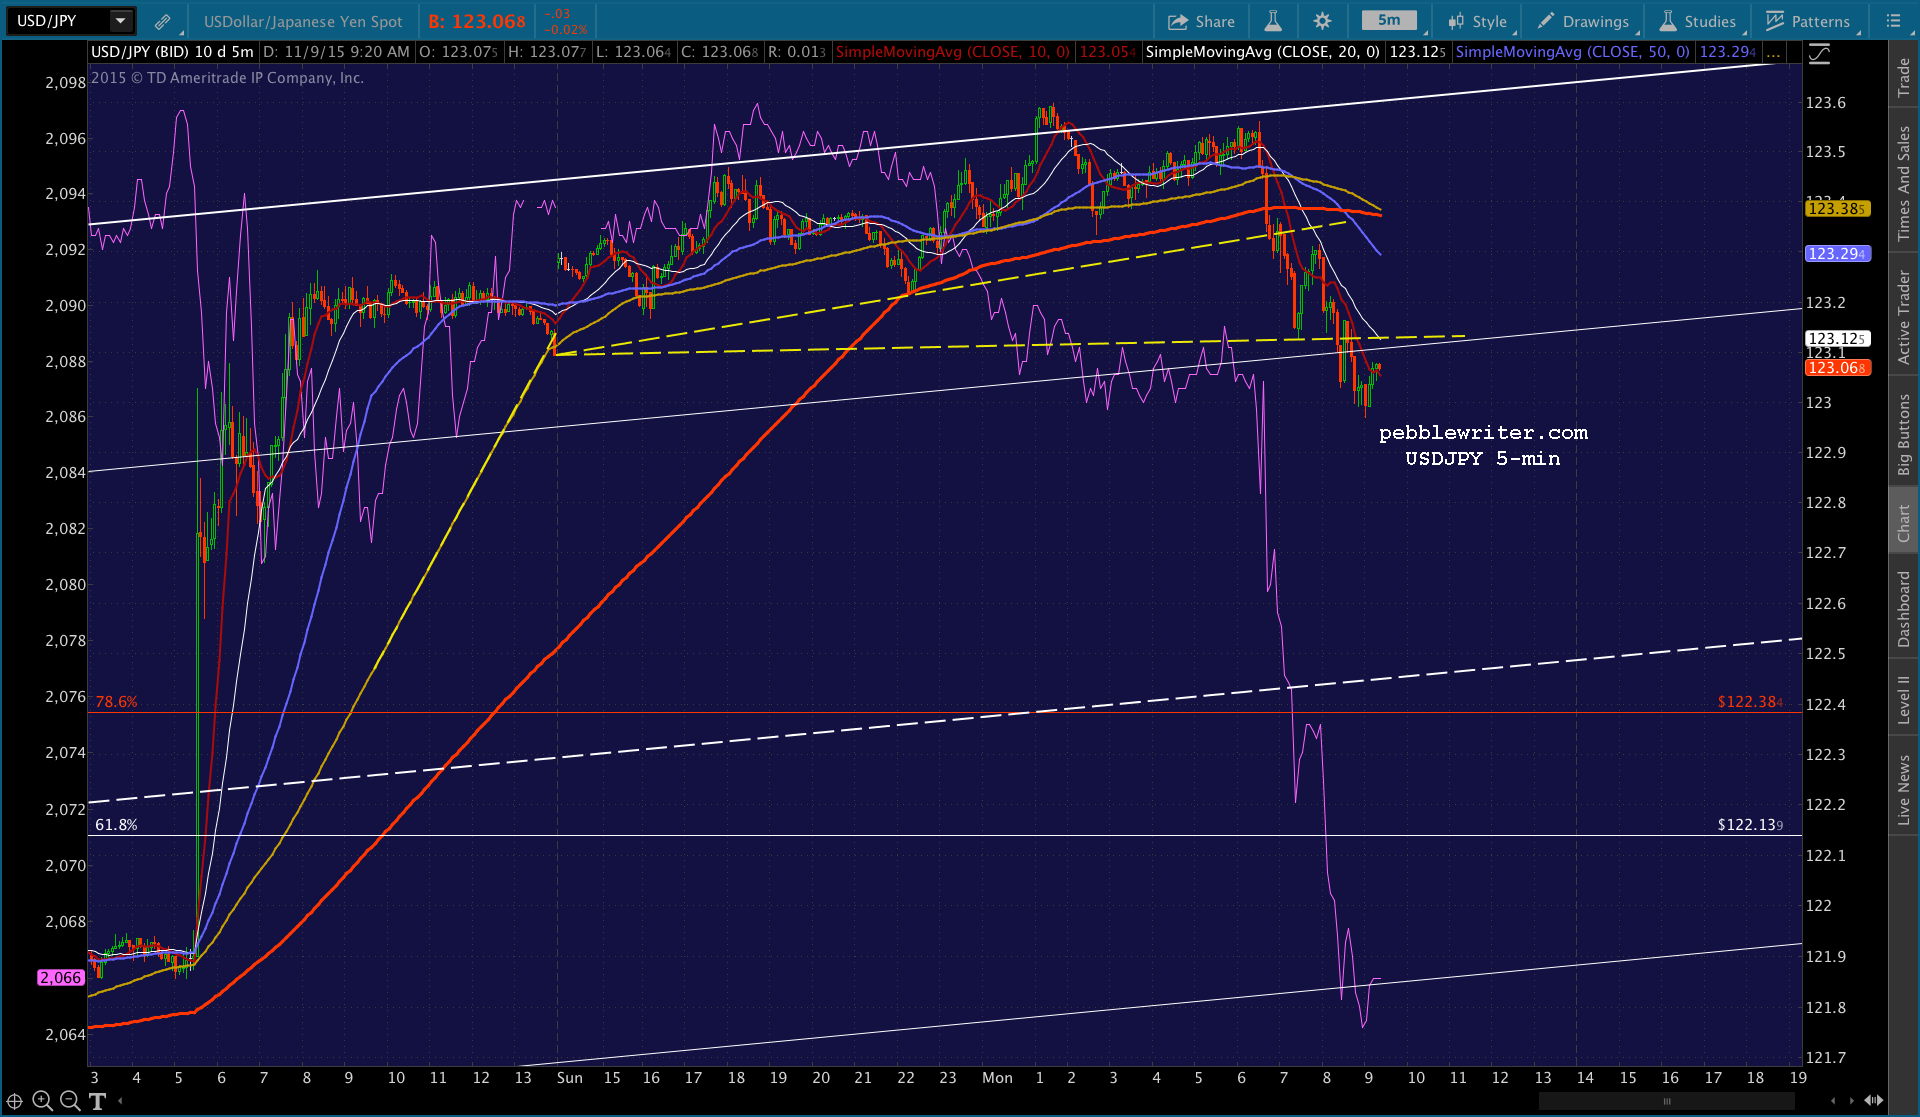Open the Studies menu

[x=1698, y=21]
